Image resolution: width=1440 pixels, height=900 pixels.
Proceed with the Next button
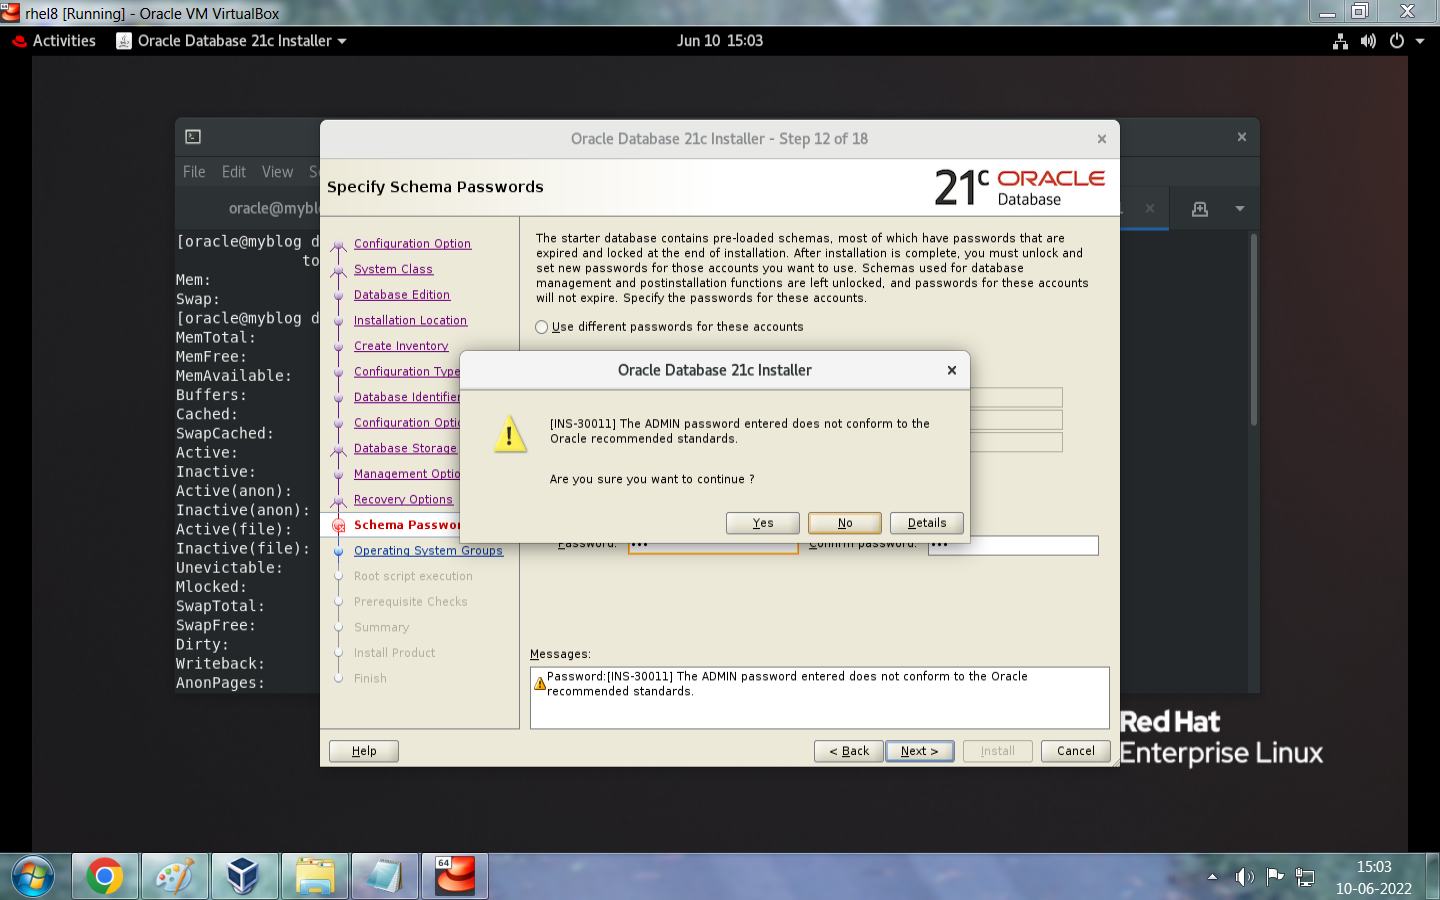pos(920,751)
